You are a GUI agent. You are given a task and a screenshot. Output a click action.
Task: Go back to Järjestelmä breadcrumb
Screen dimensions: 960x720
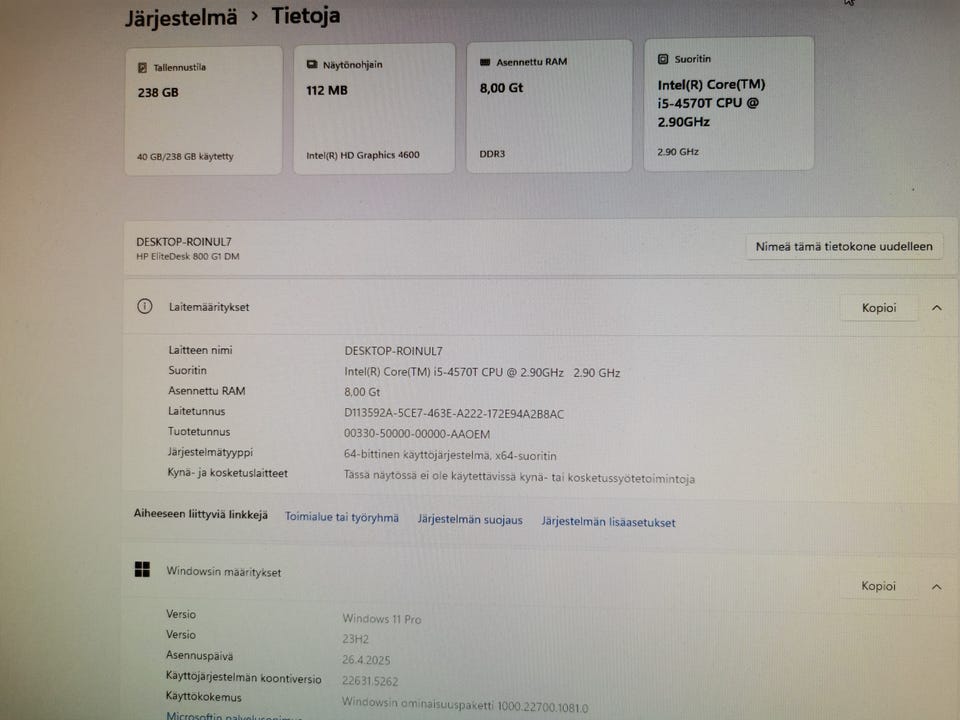point(181,17)
